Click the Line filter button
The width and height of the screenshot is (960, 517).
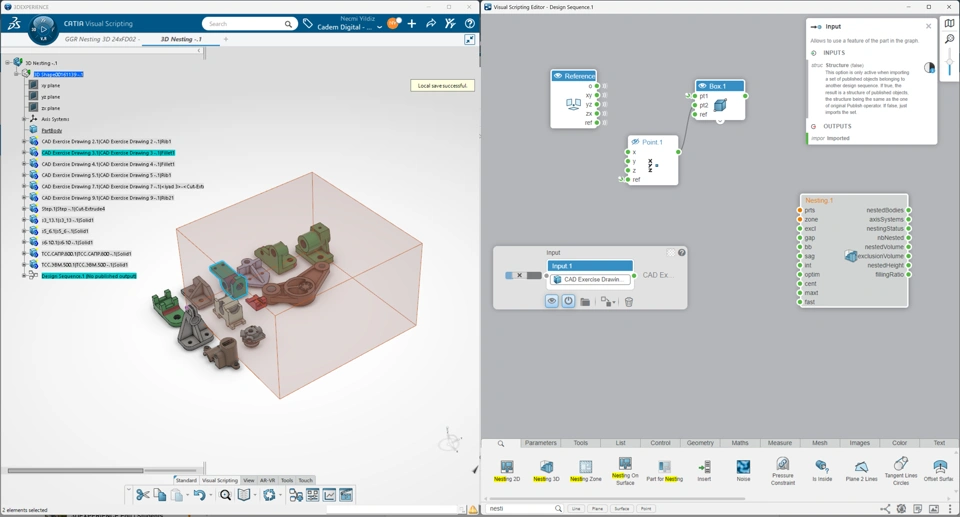576,508
